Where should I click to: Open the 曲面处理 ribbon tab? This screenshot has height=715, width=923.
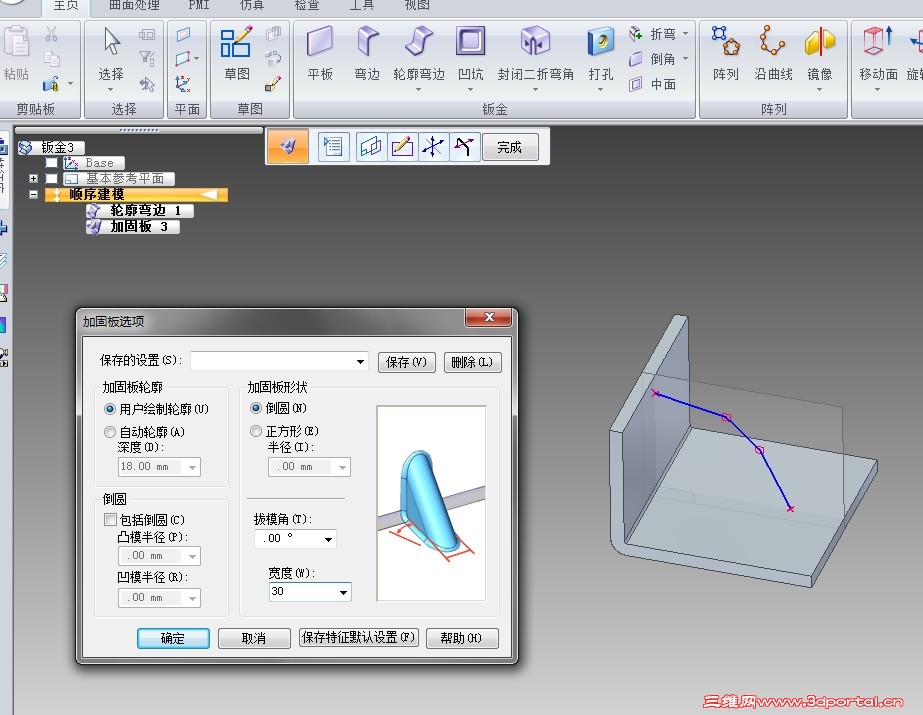pos(134,5)
